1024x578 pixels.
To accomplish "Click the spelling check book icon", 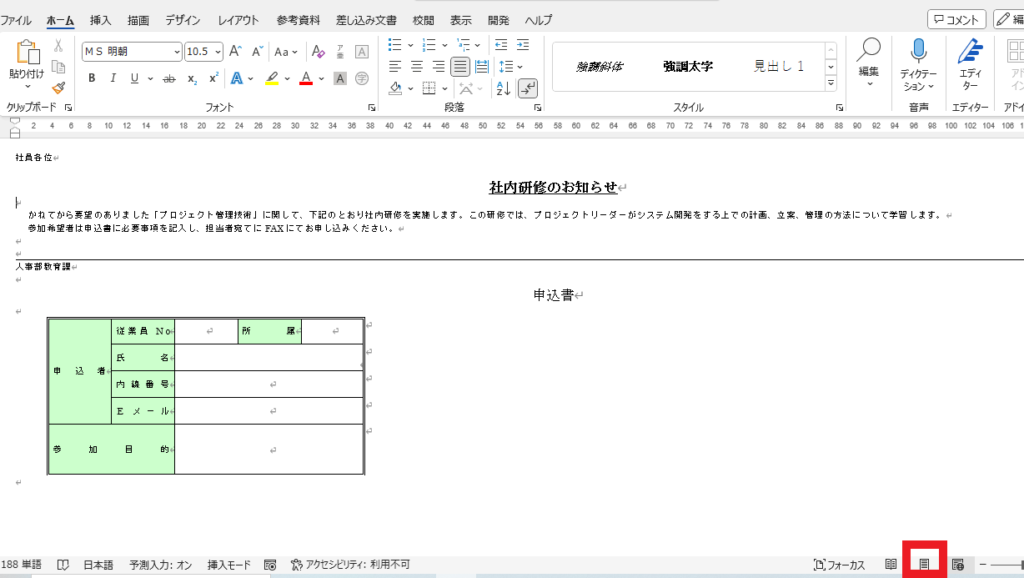I will tap(63, 564).
